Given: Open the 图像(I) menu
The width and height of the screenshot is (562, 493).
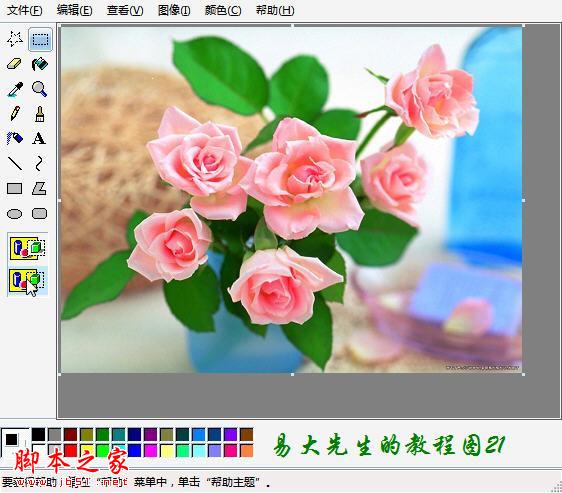Looking at the screenshot, I should 174,10.
